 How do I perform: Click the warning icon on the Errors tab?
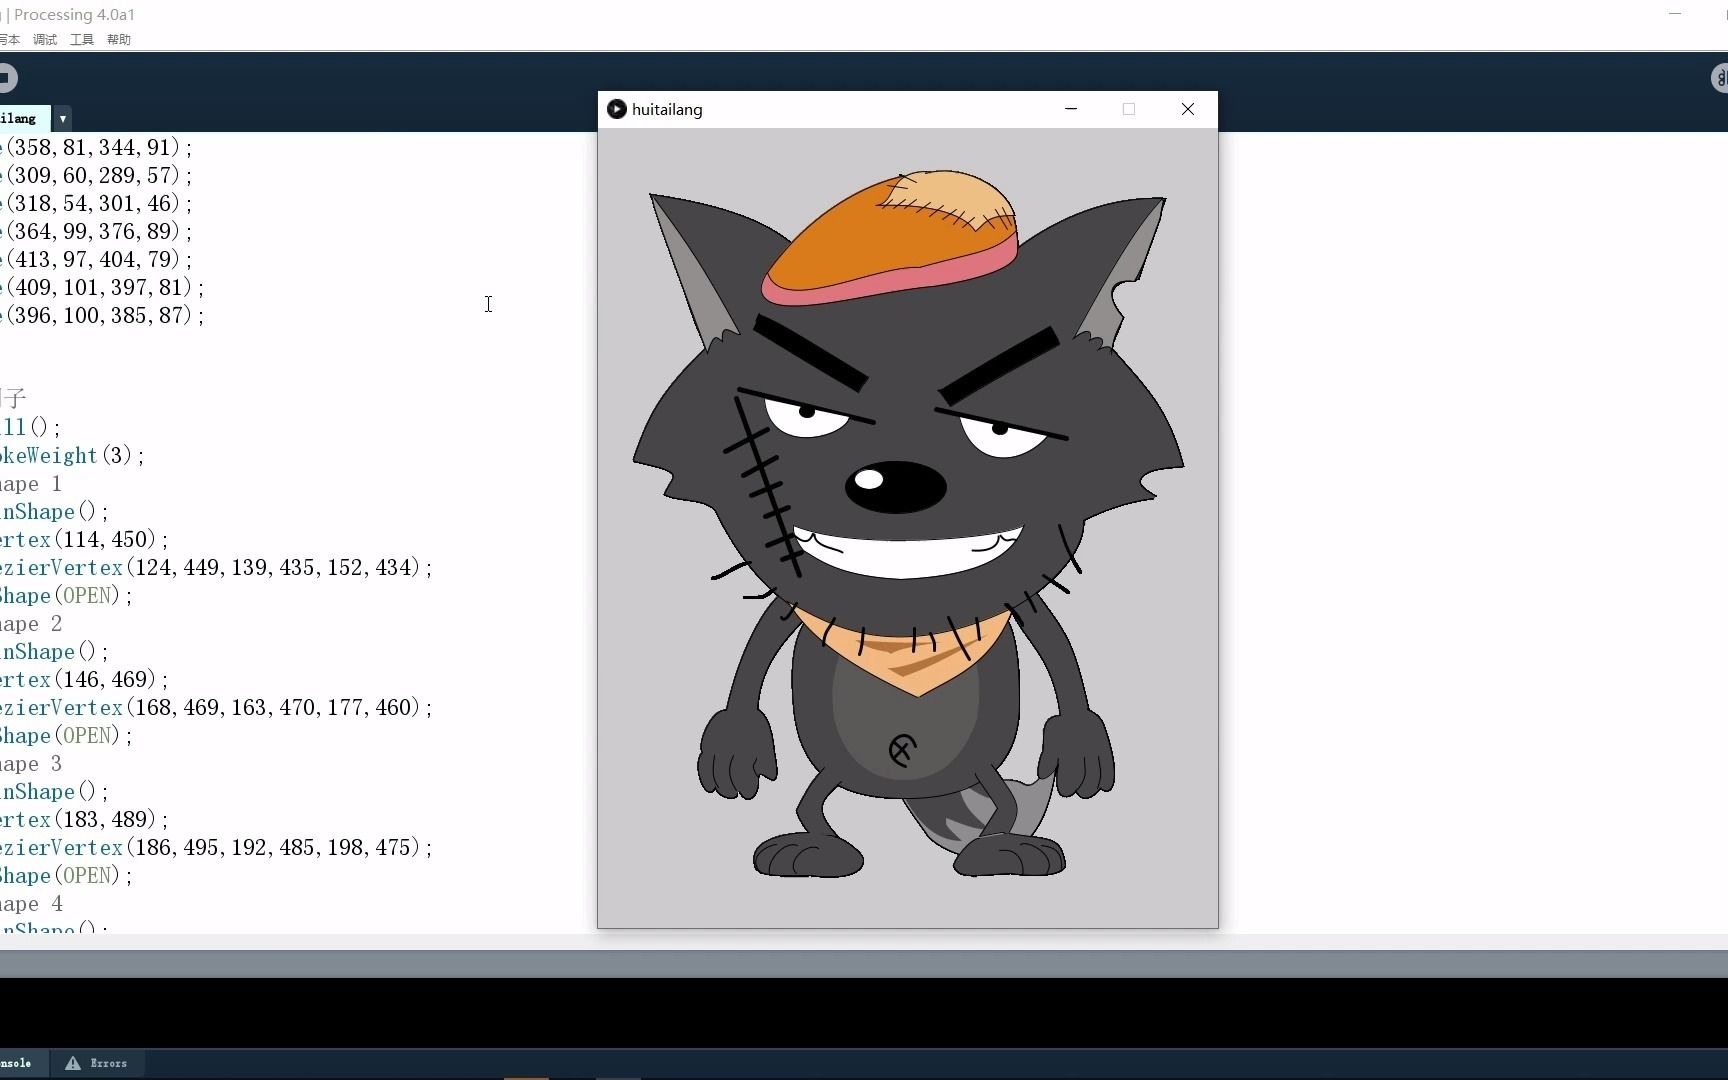73,1063
